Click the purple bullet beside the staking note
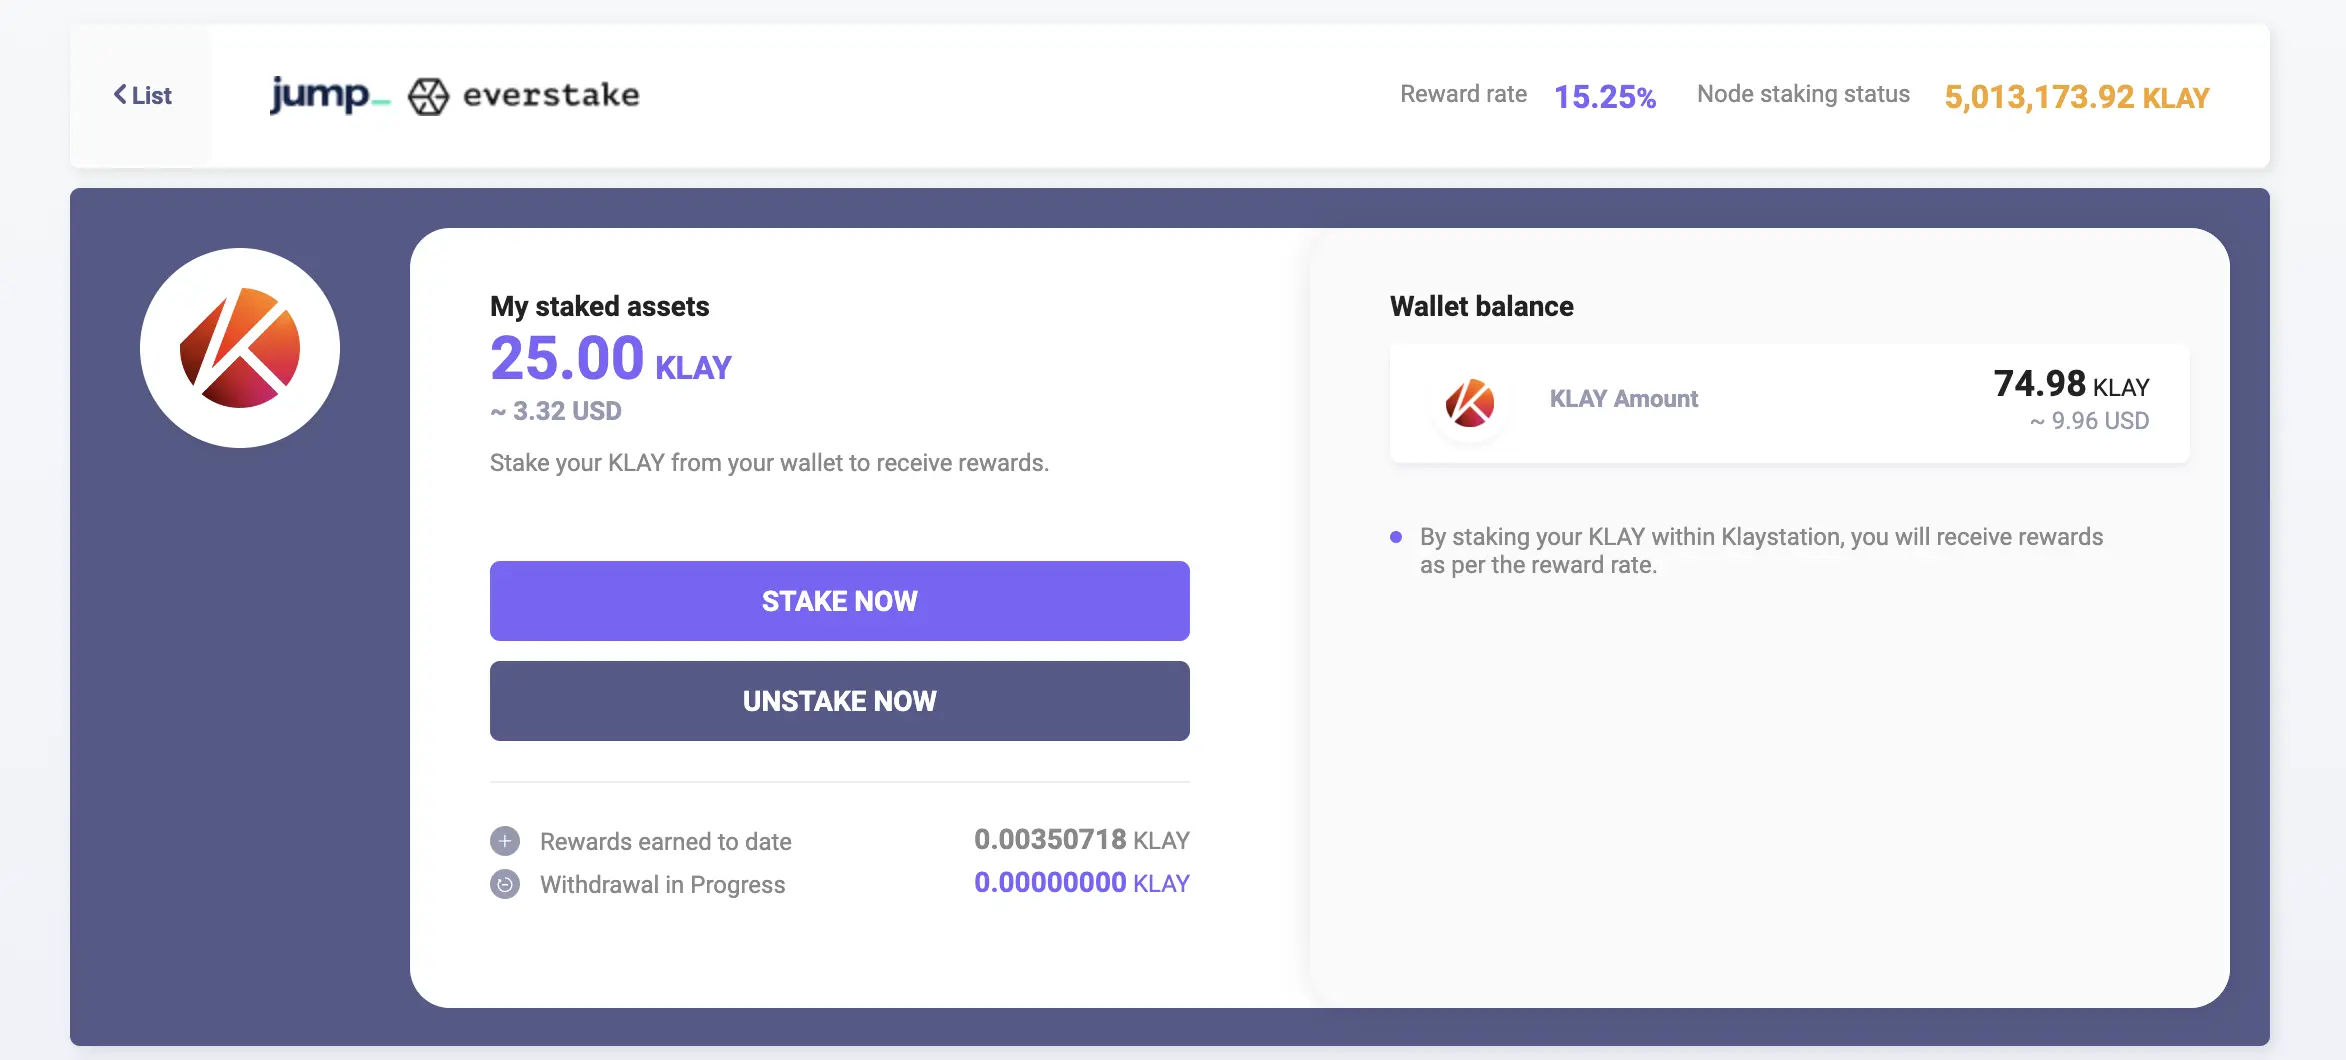 1397,538
